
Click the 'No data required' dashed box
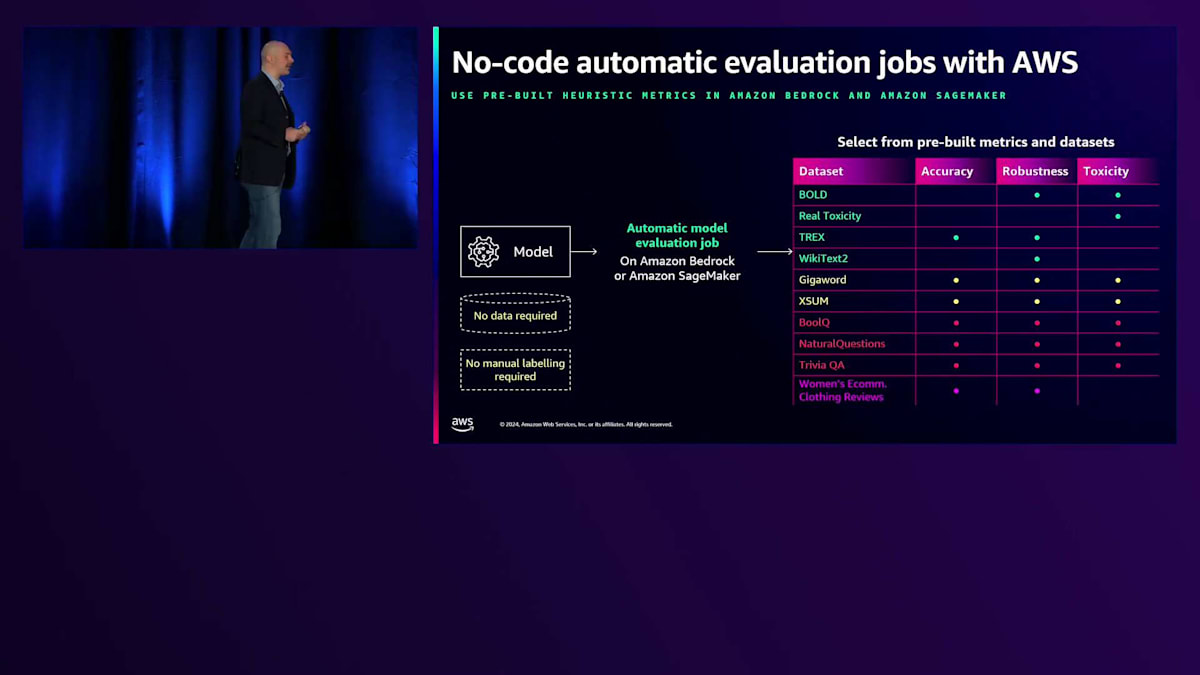coord(515,314)
